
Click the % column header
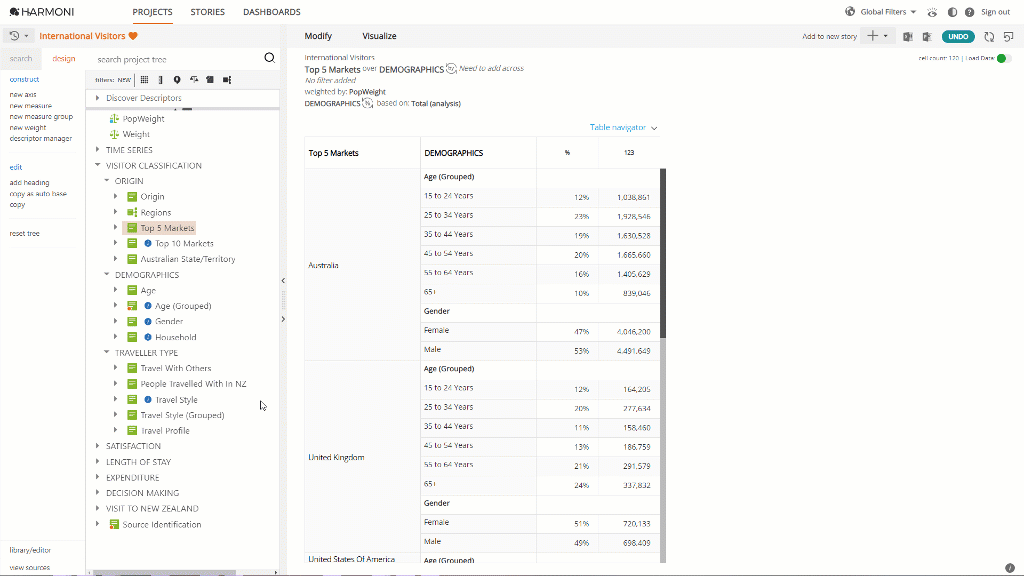click(x=567, y=153)
